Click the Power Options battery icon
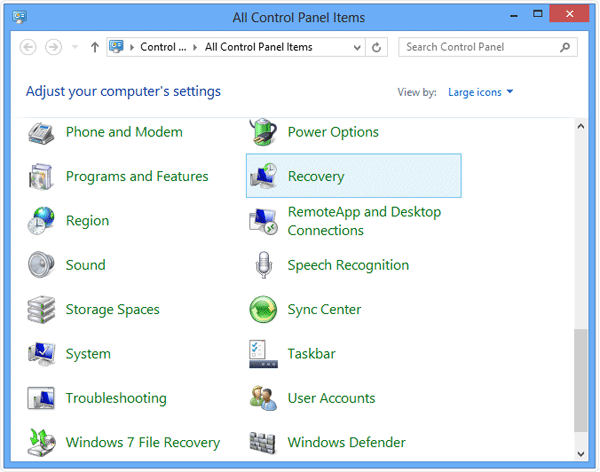The width and height of the screenshot is (600, 472). pyautogui.click(x=263, y=132)
